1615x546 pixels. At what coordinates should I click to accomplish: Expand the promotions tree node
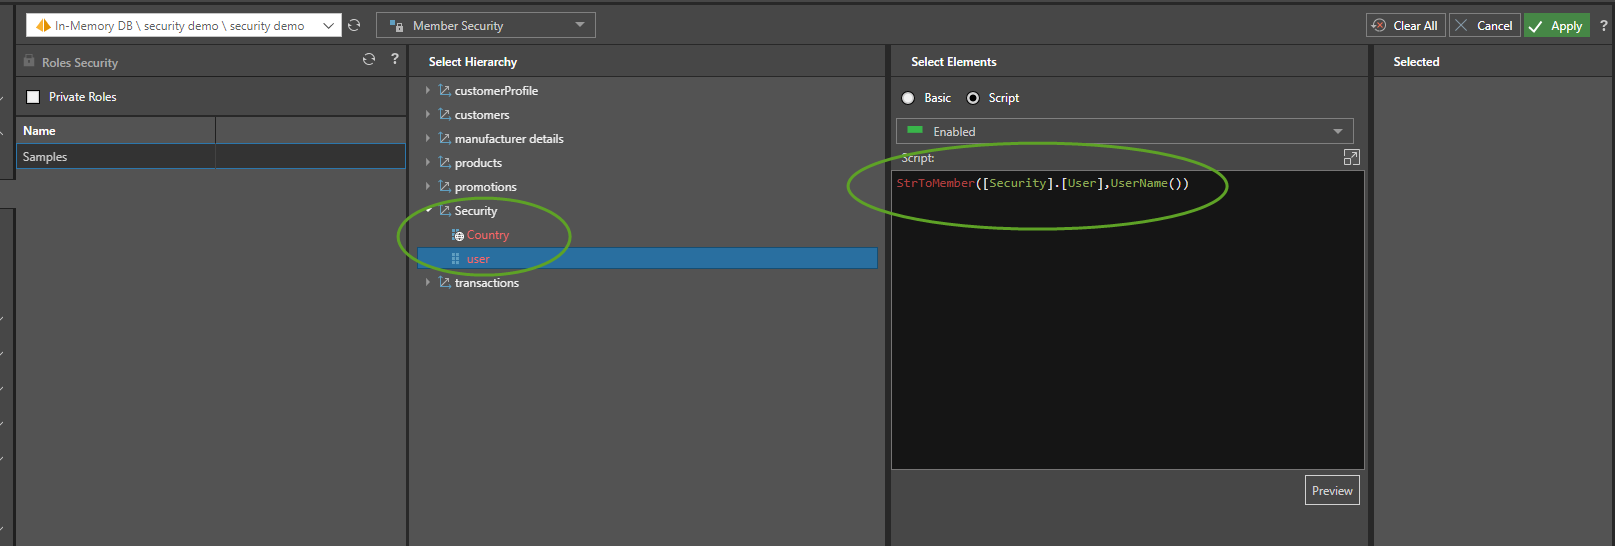[x=428, y=186]
